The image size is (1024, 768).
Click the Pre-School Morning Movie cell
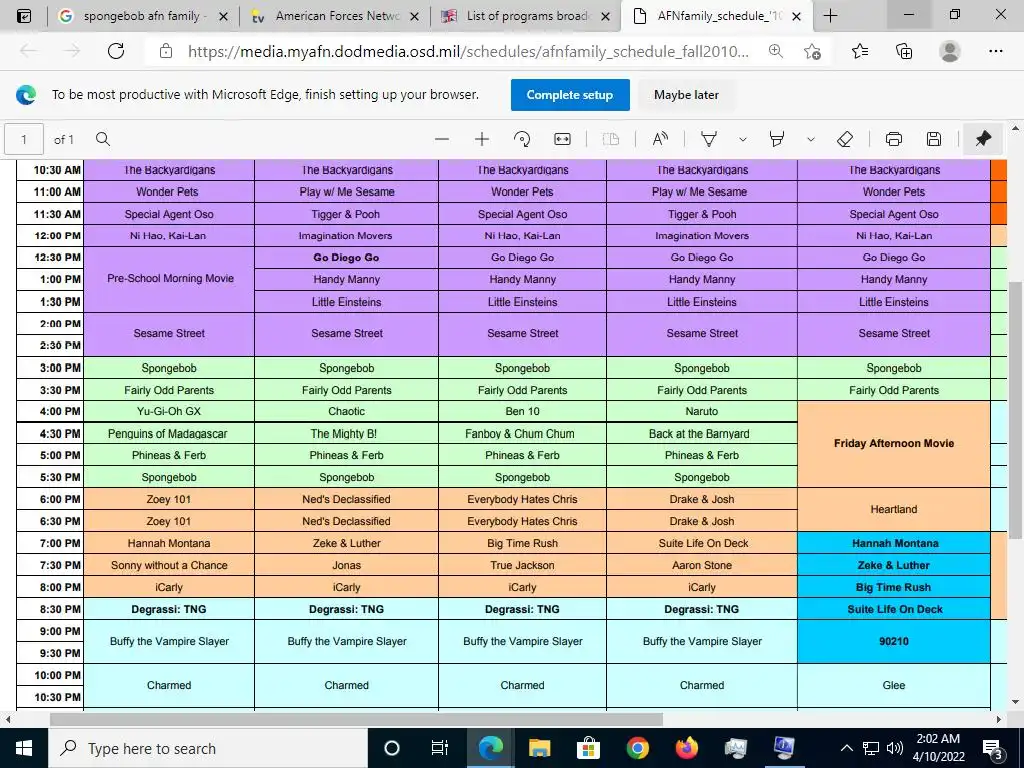[170, 279]
